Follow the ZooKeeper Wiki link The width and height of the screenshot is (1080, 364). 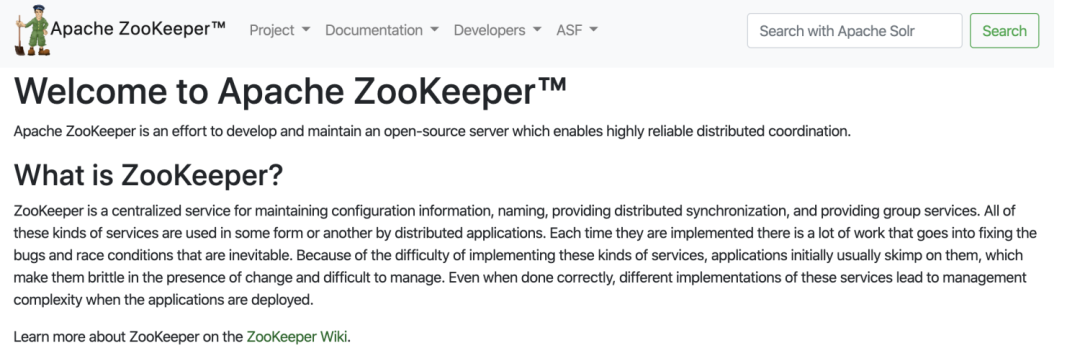pos(297,337)
